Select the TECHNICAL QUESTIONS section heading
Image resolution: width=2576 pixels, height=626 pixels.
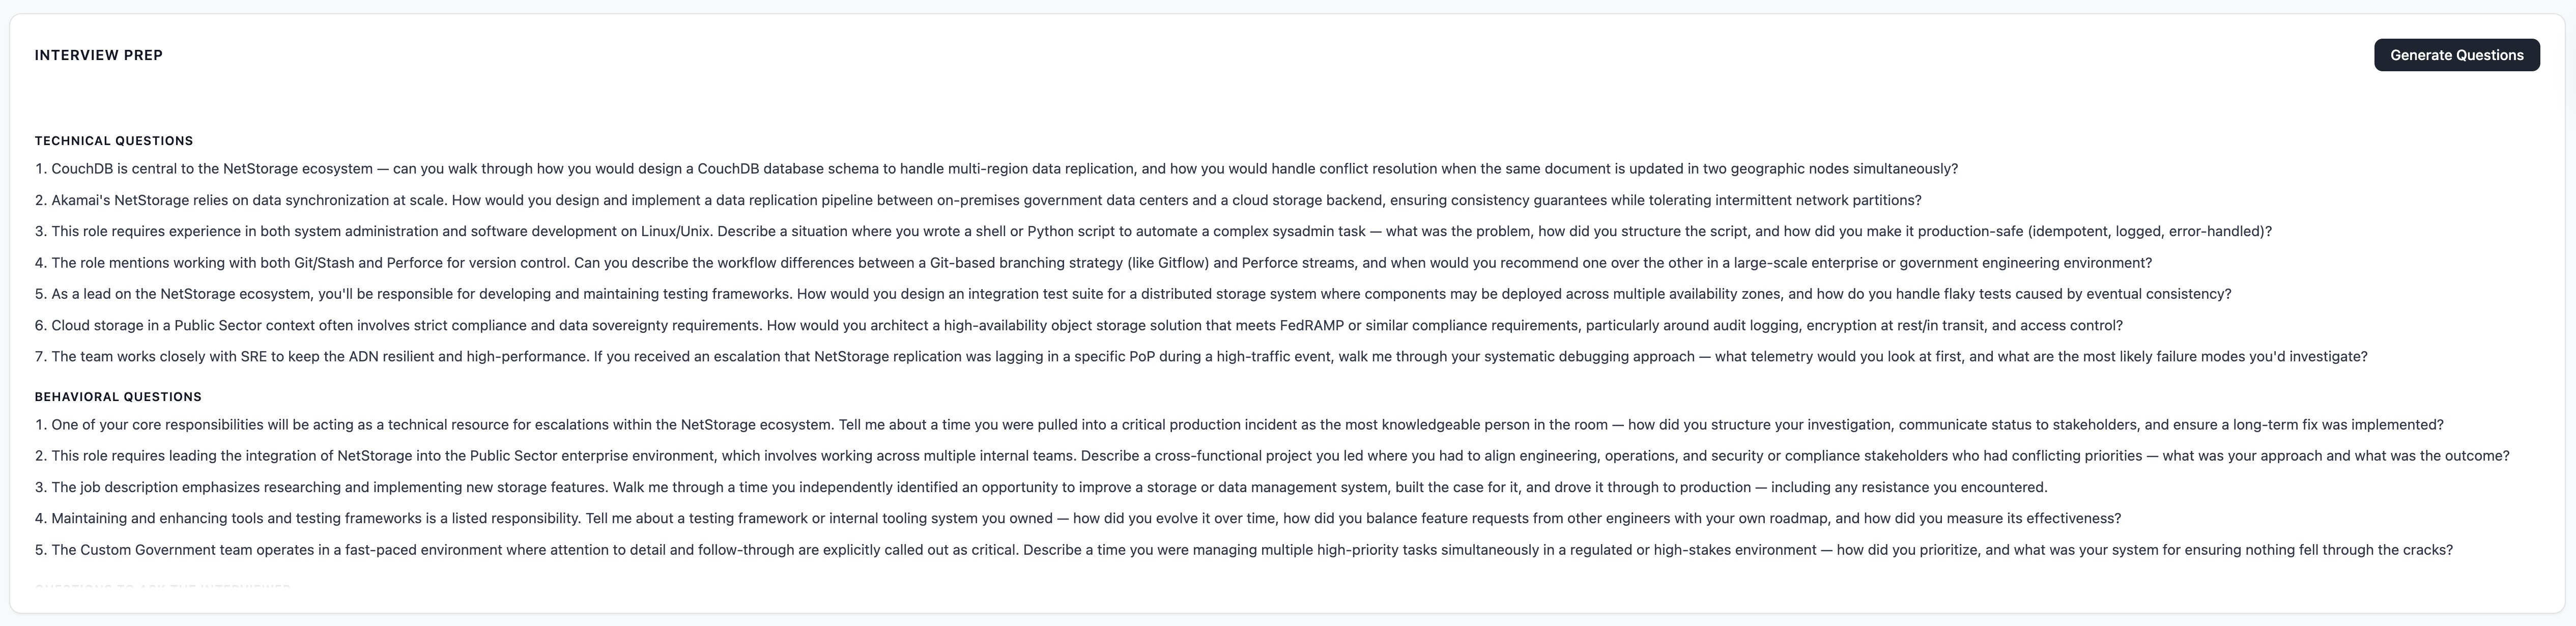tap(114, 141)
